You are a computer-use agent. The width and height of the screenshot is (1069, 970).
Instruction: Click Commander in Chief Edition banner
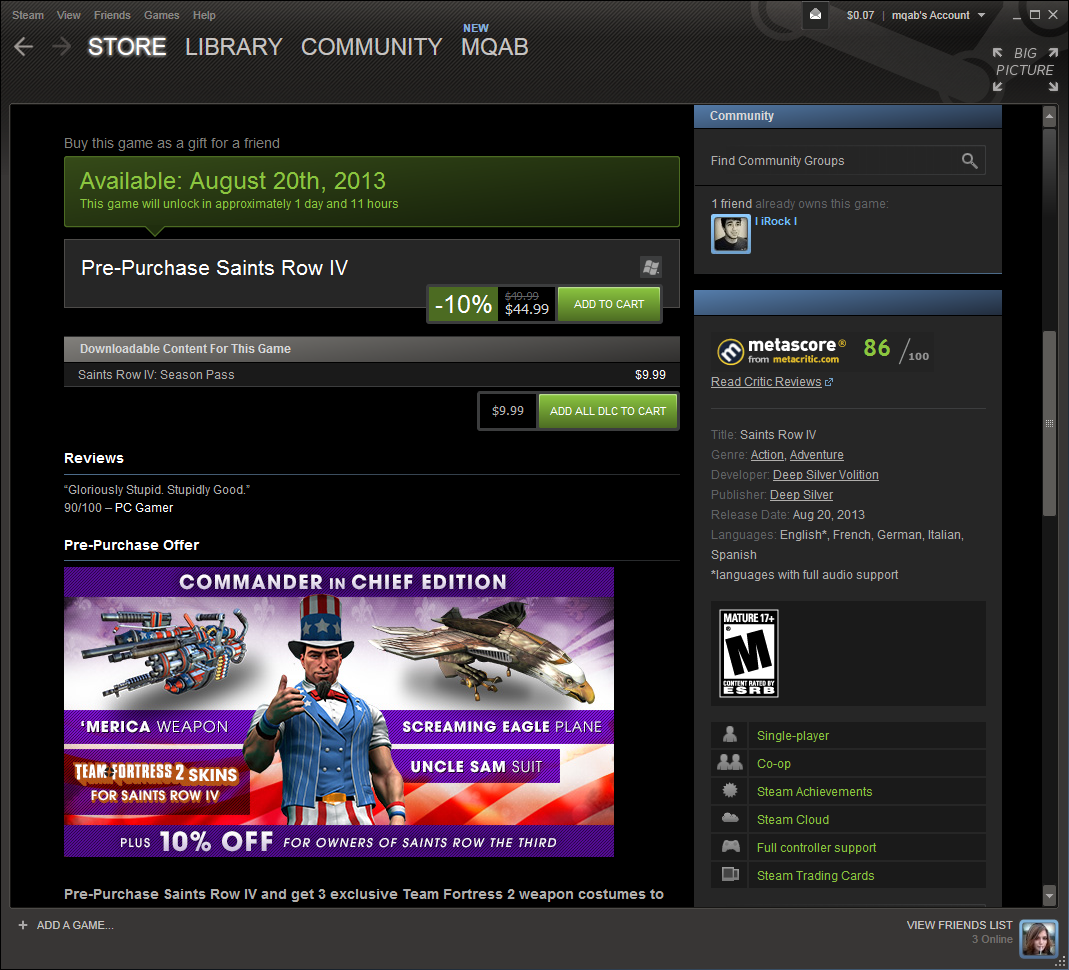click(x=339, y=712)
